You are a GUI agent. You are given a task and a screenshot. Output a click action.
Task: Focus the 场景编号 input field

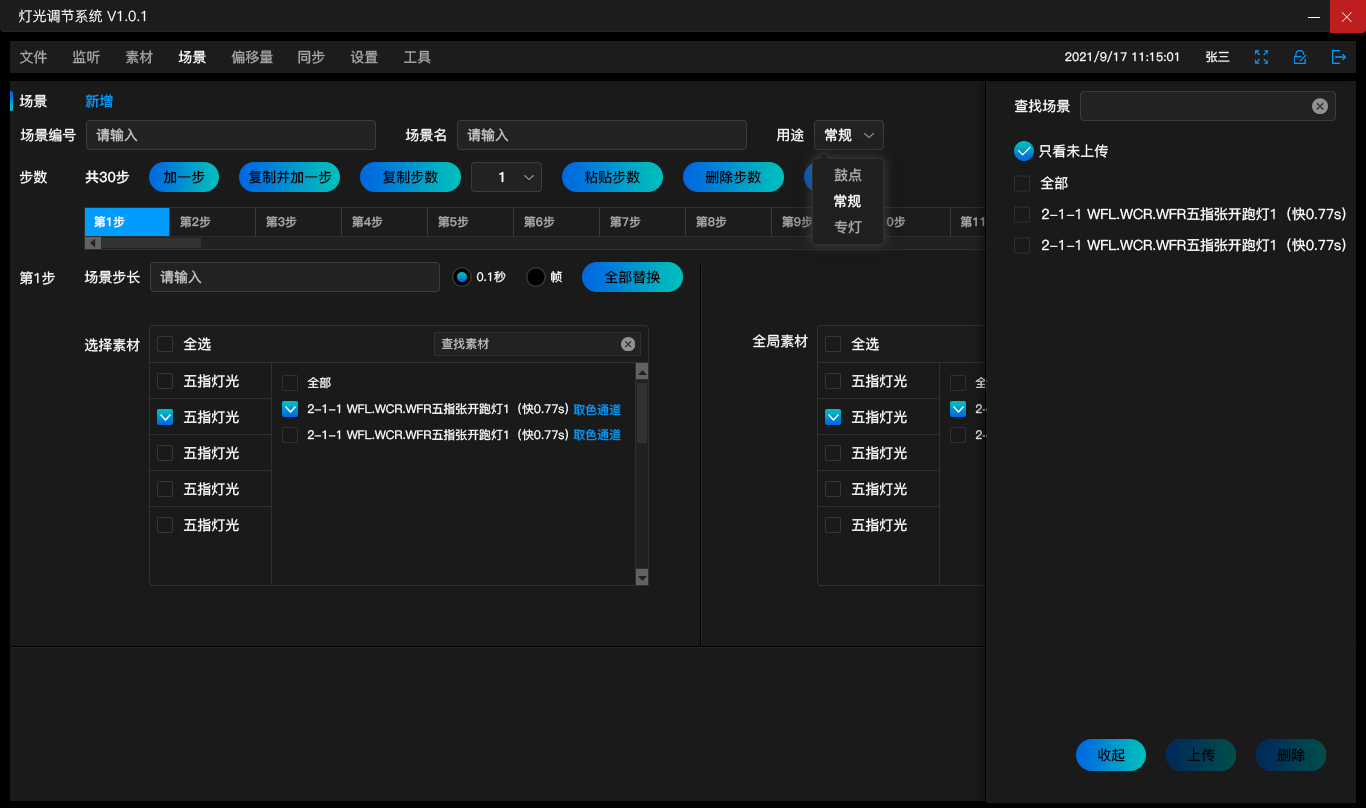[x=231, y=135]
